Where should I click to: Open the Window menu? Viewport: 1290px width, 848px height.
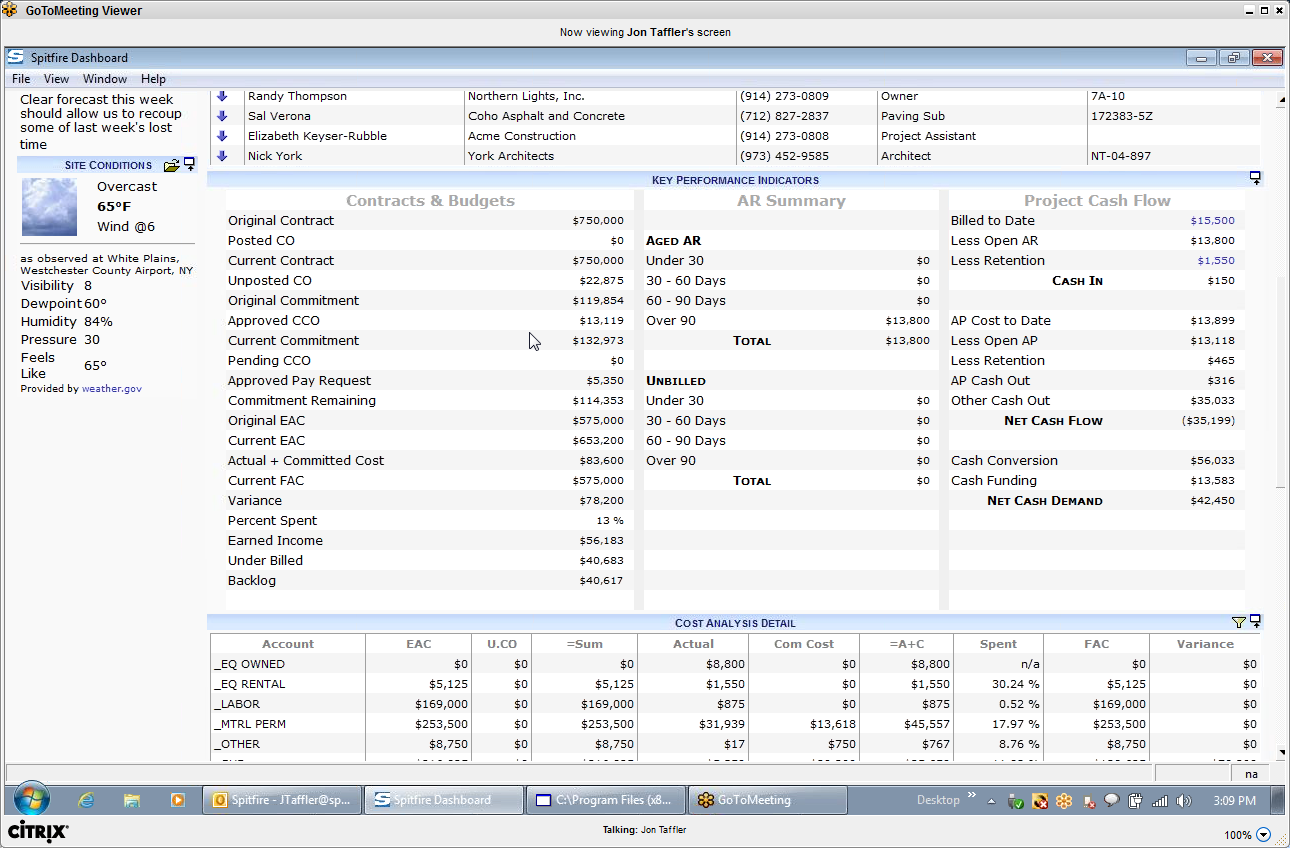(104, 79)
